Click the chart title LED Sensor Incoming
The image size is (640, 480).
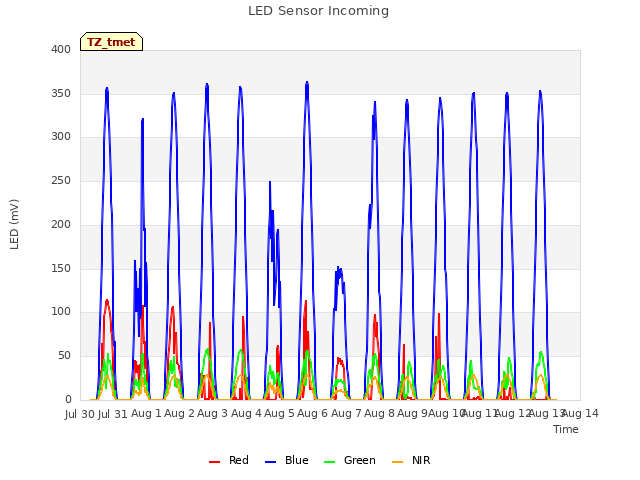click(318, 11)
